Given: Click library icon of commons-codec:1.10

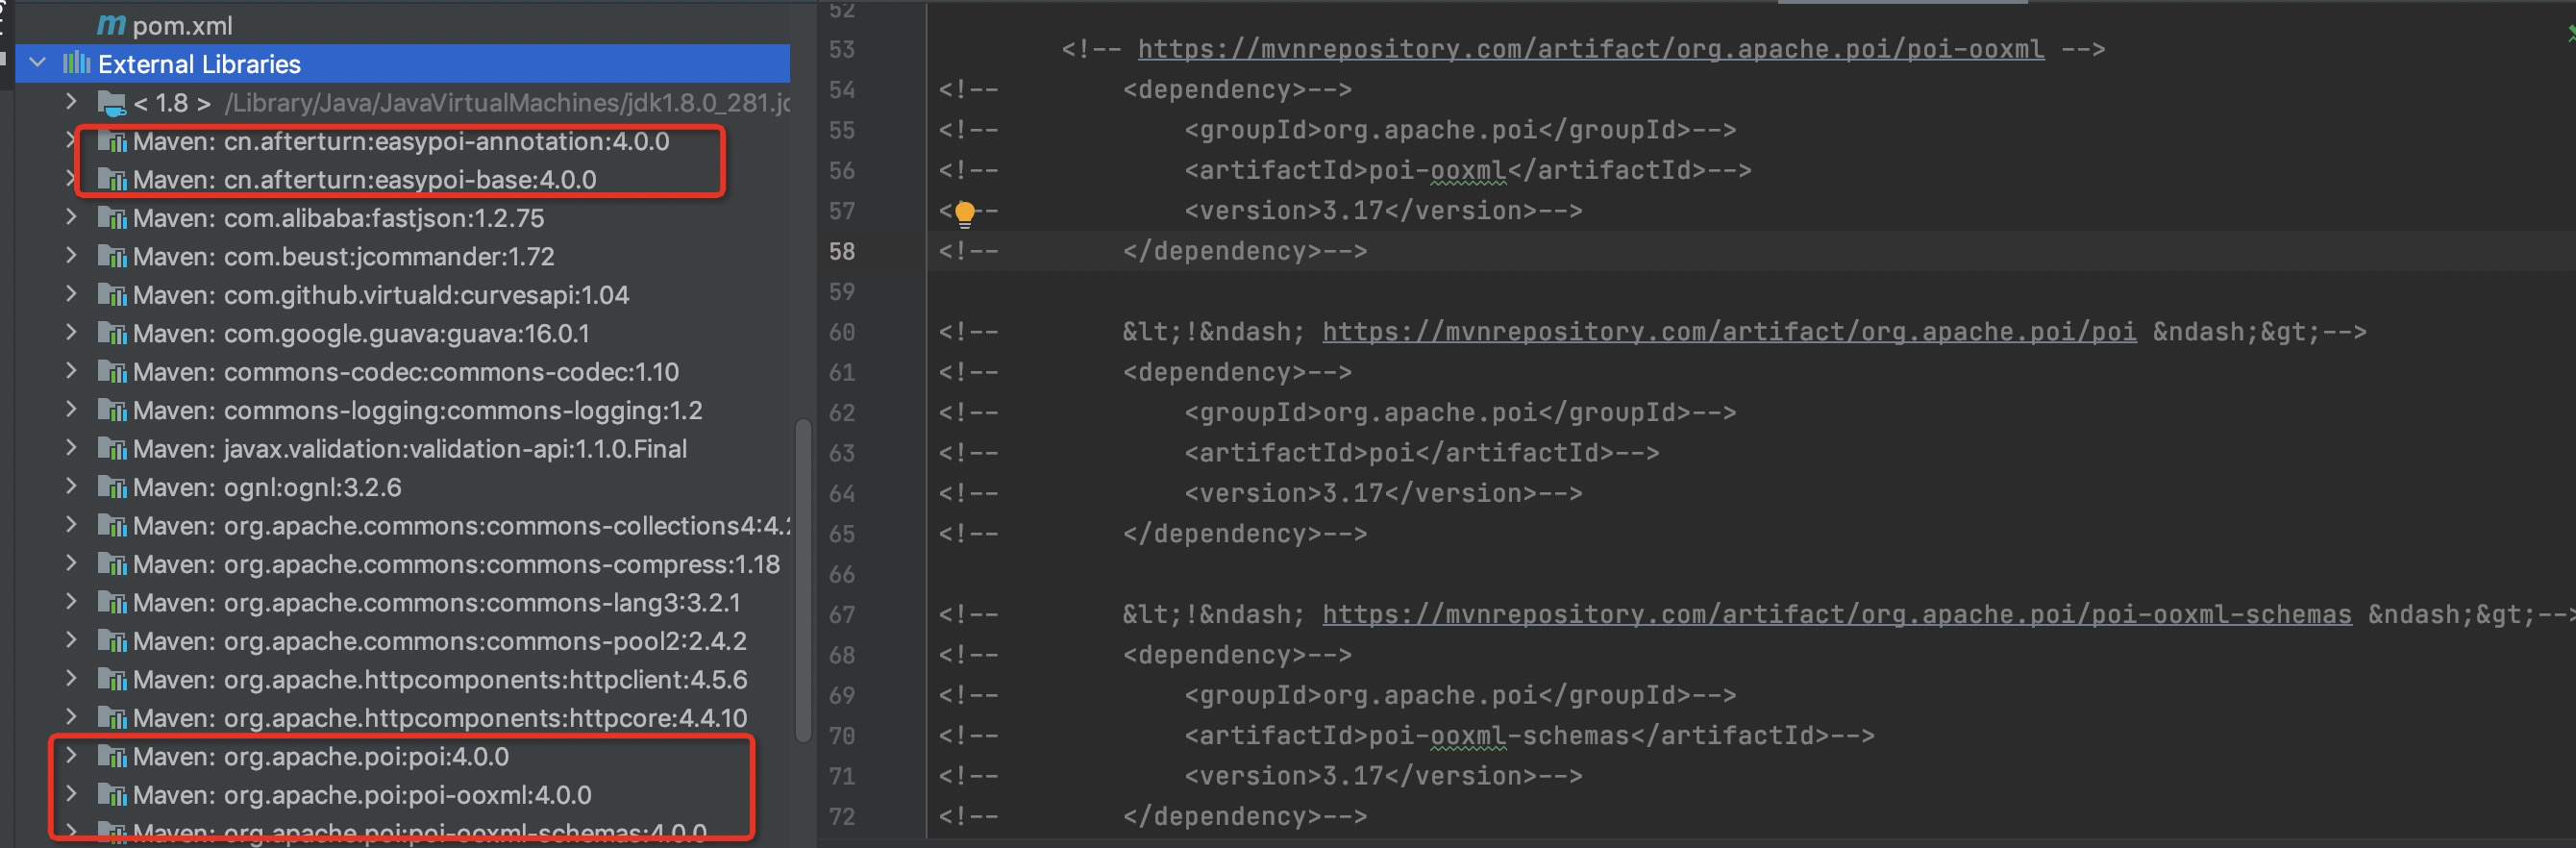Looking at the screenshot, I should [x=112, y=372].
